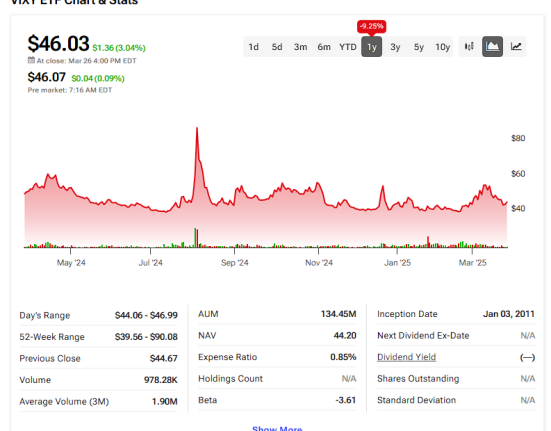Click the Sep '24 axis label
This screenshot has width=551, height=431.
(x=234, y=263)
